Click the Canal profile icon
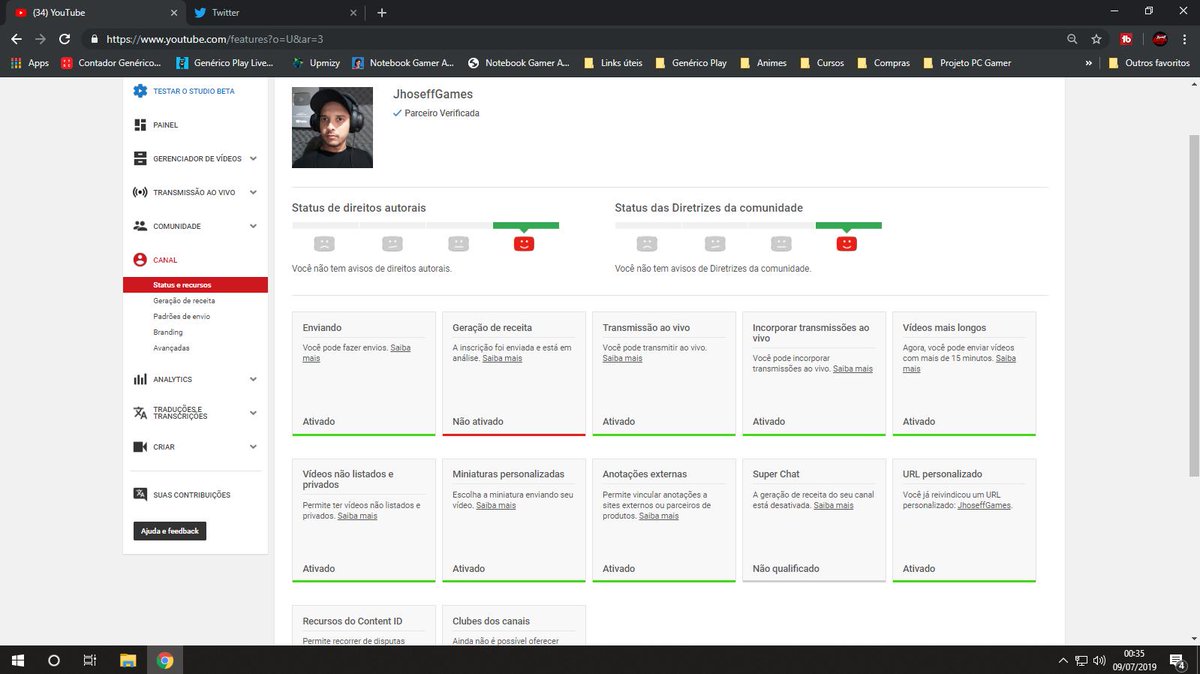This screenshot has height=674, width=1200. (140, 260)
